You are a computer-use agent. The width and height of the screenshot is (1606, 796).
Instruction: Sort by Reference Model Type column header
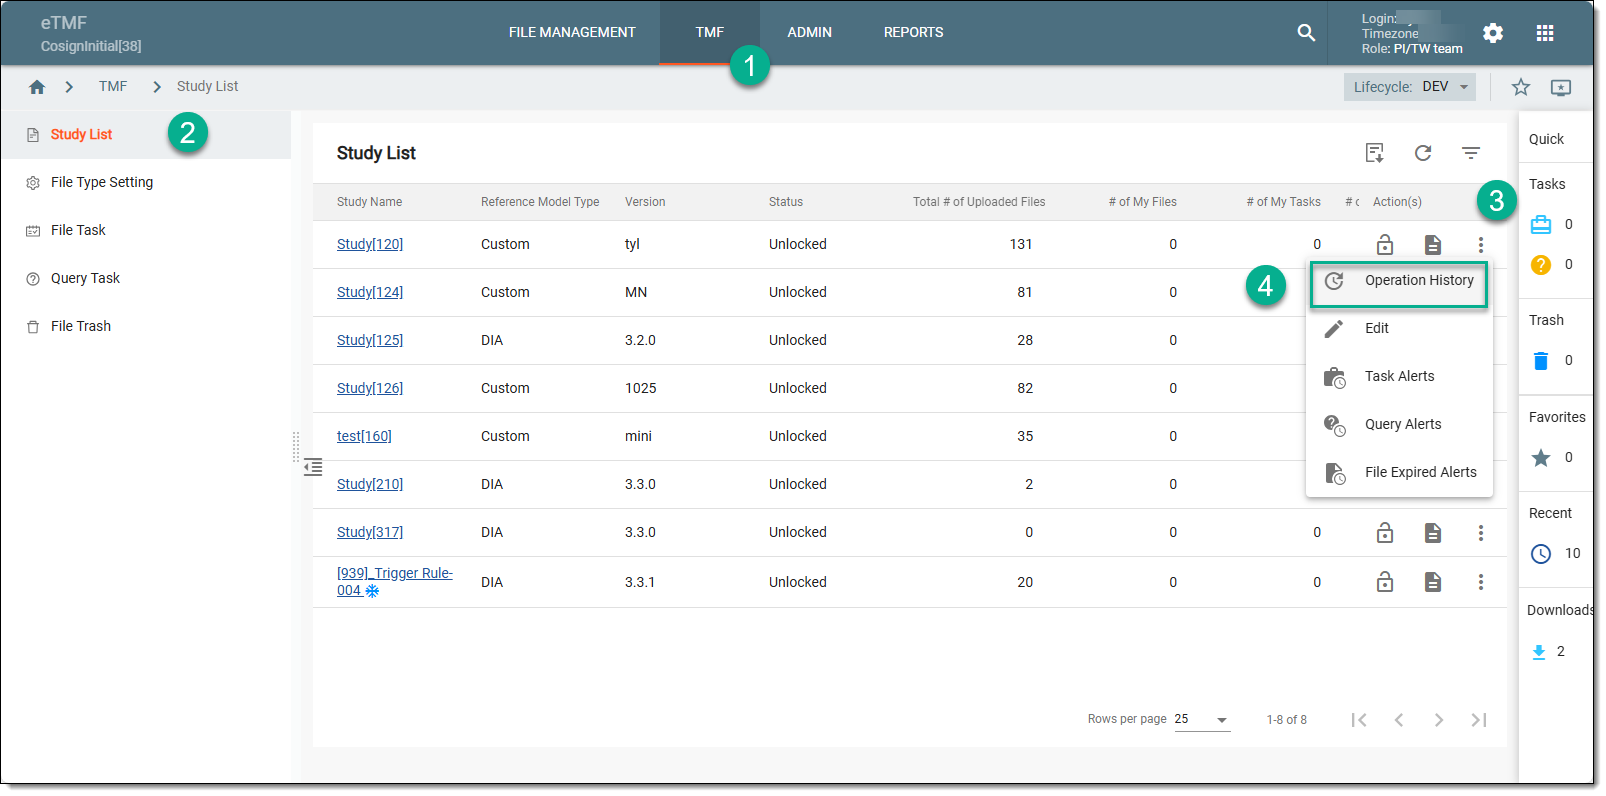[x=540, y=202]
